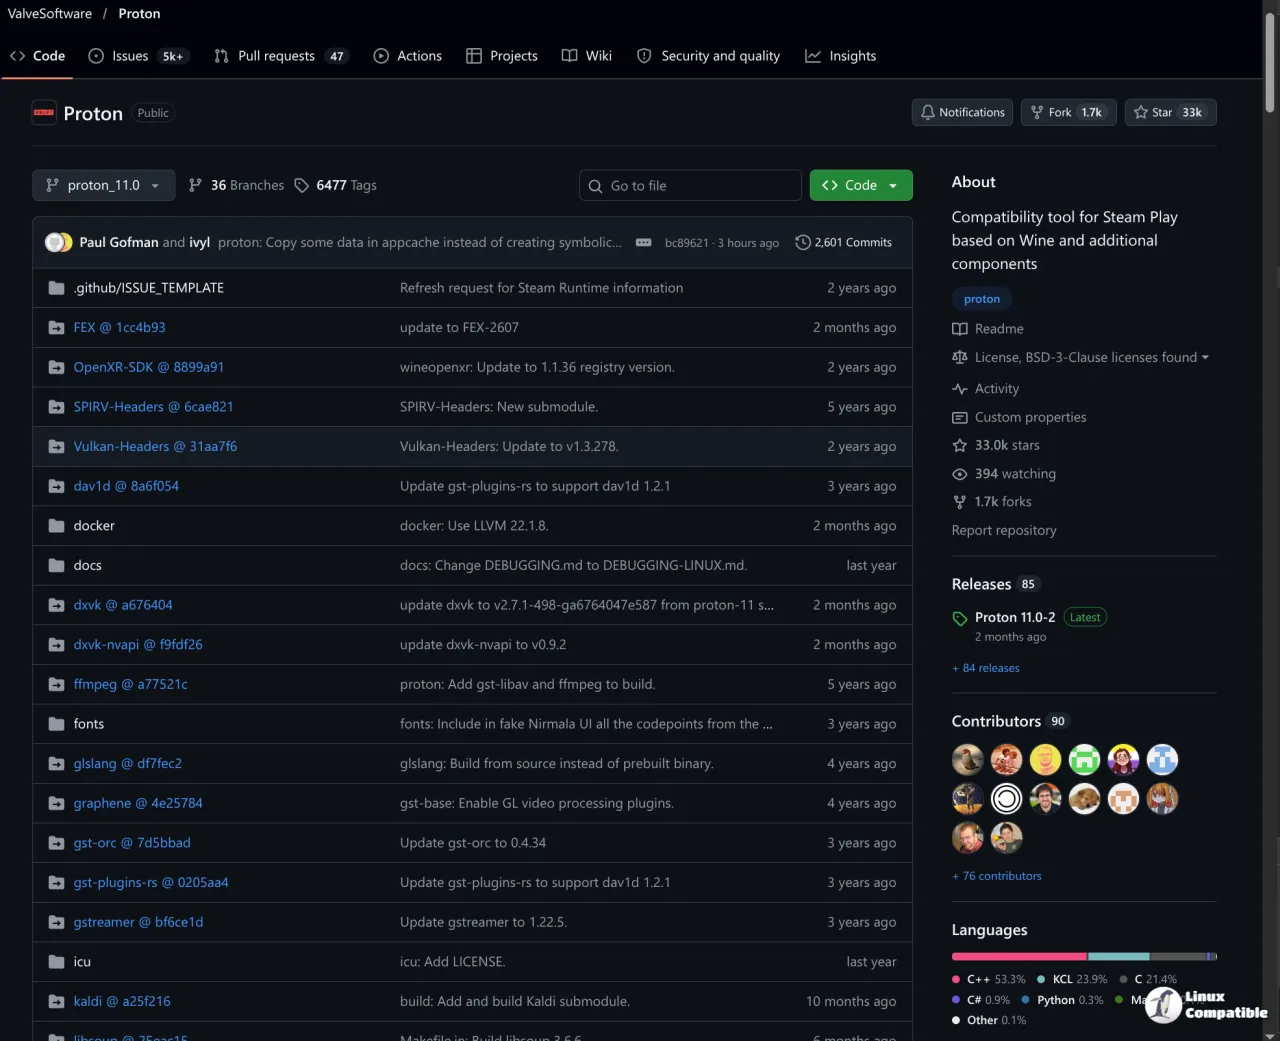View 2,601 Commits history
This screenshot has width=1280, height=1041.
point(843,243)
